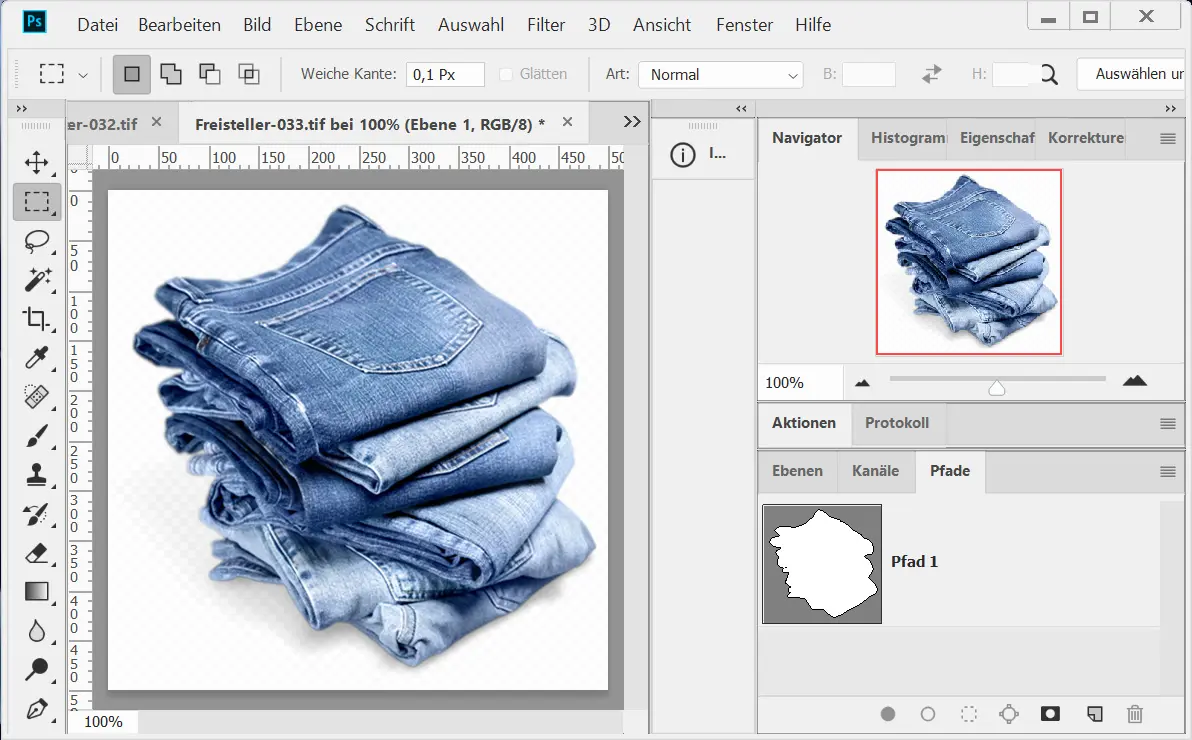Toggle the Glätten checkbox
This screenshot has height=740, width=1192.
(x=506, y=74)
